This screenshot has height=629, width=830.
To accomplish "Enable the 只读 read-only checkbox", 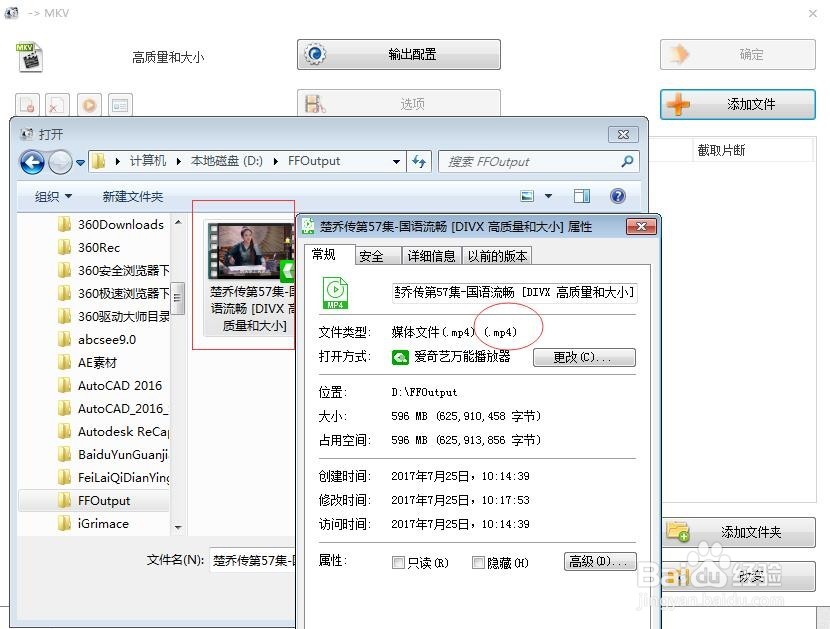I will (x=398, y=562).
